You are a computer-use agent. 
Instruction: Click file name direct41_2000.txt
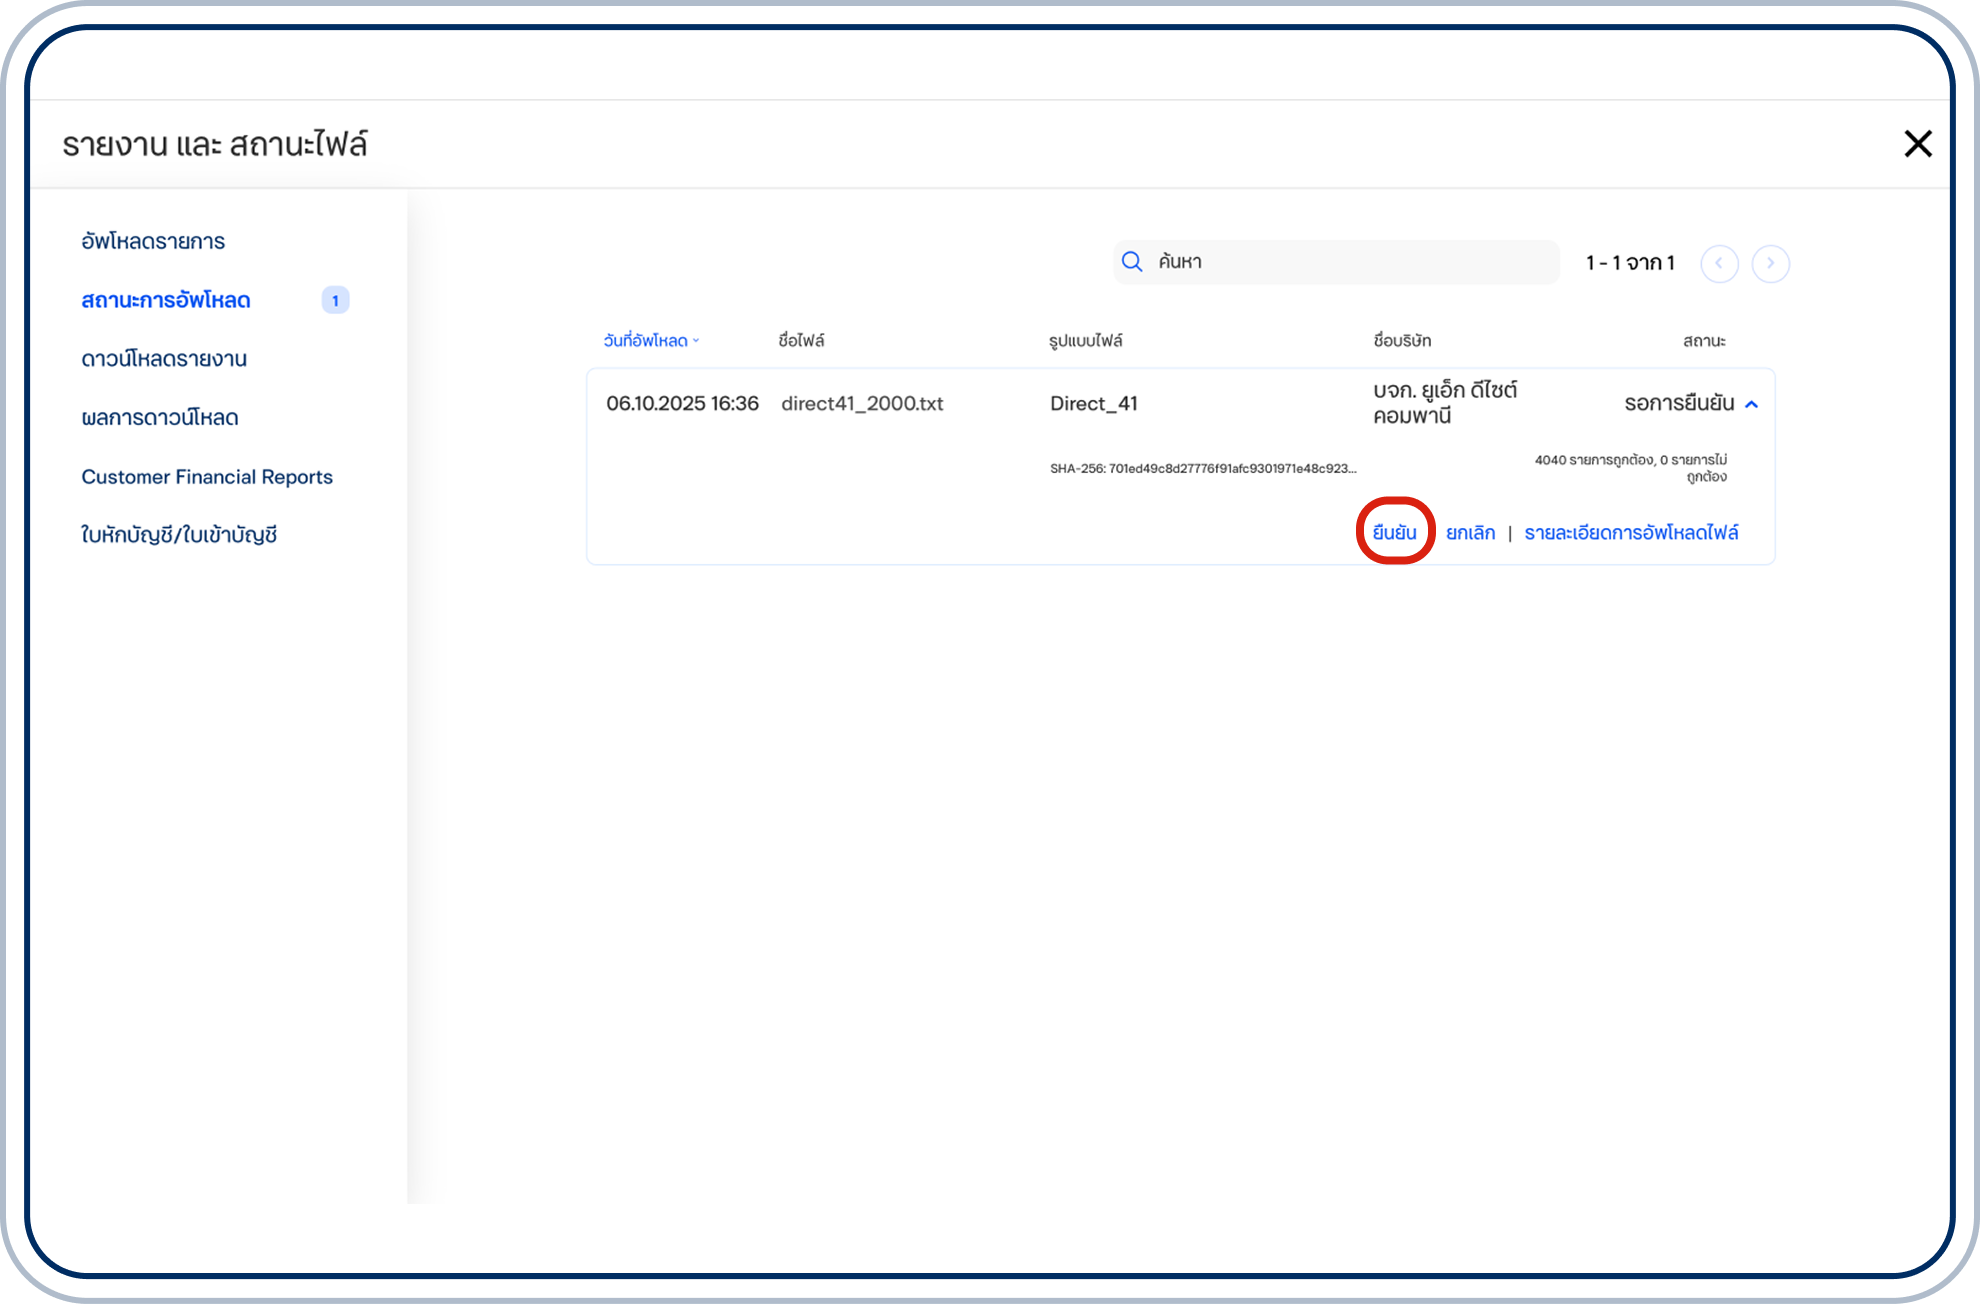(862, 404)
